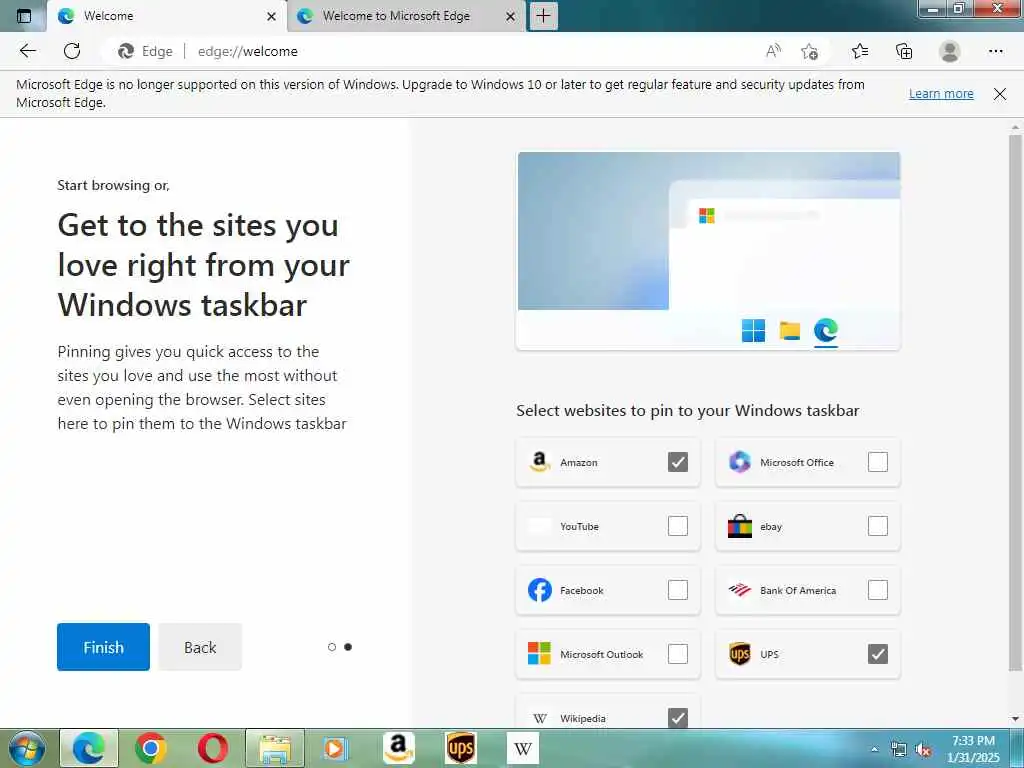Open pinned Wikipedia site on taskbar
This screenshot has height=768, width=1024.
click(522, 748)
